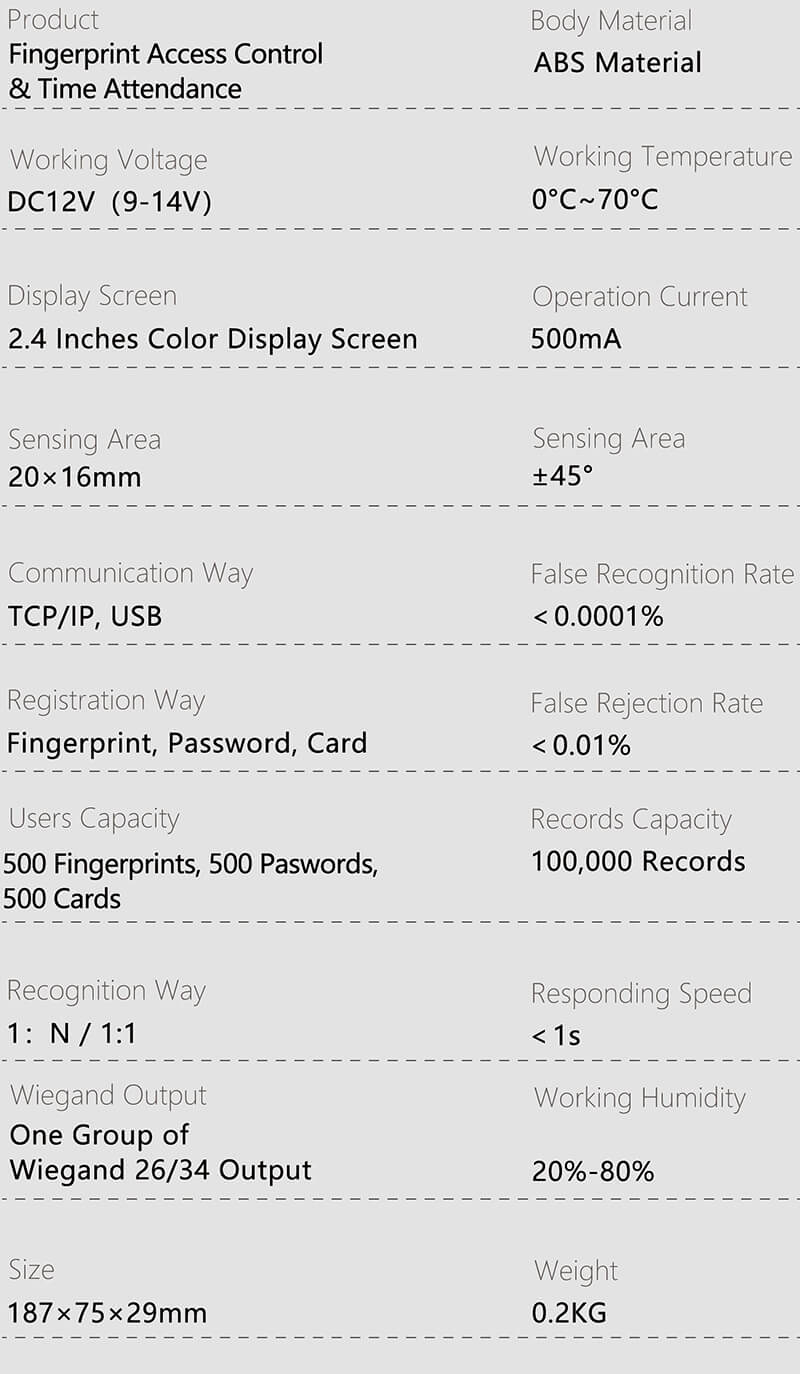
Task: Select the <0.01% false rejection rate
Action: tap(582, 745)
